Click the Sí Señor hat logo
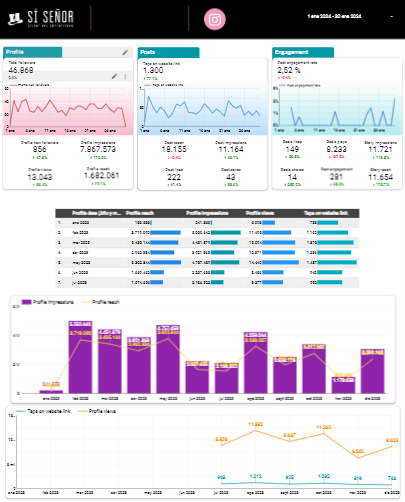The height and width of the screenshot is (502, 405). coord(15,19)
